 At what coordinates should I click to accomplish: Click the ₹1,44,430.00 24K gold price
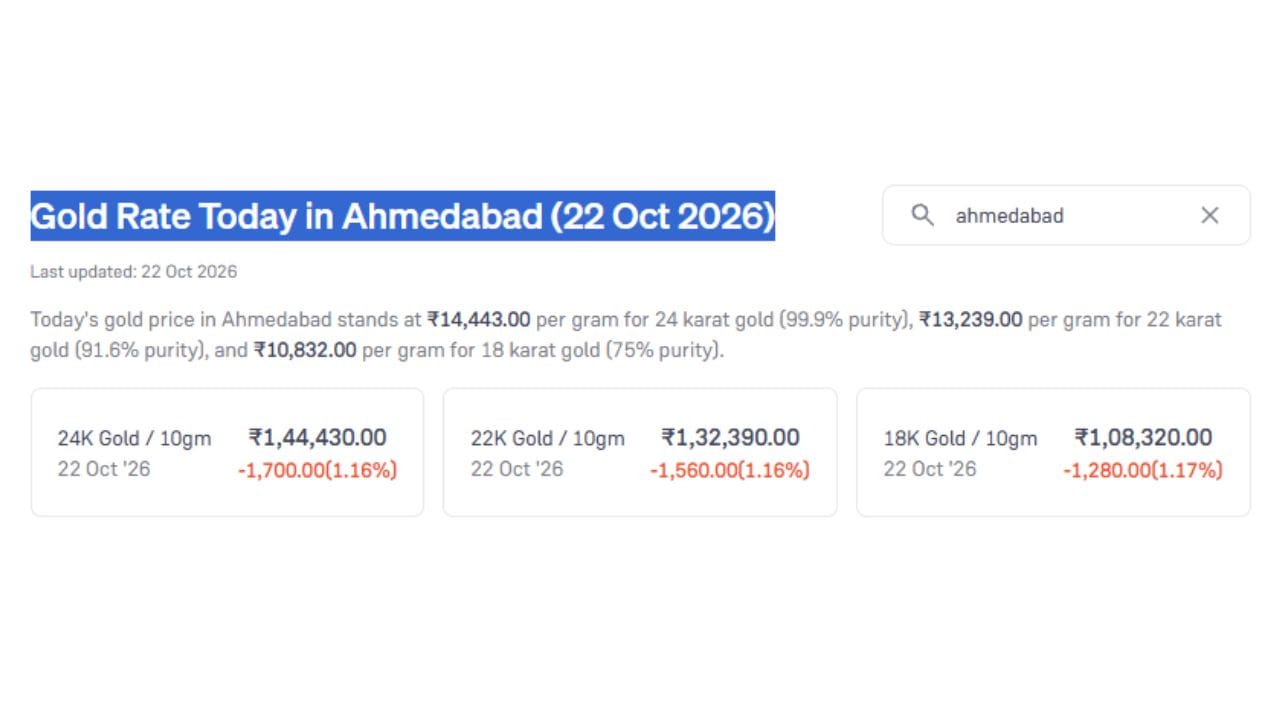point(317,437)
